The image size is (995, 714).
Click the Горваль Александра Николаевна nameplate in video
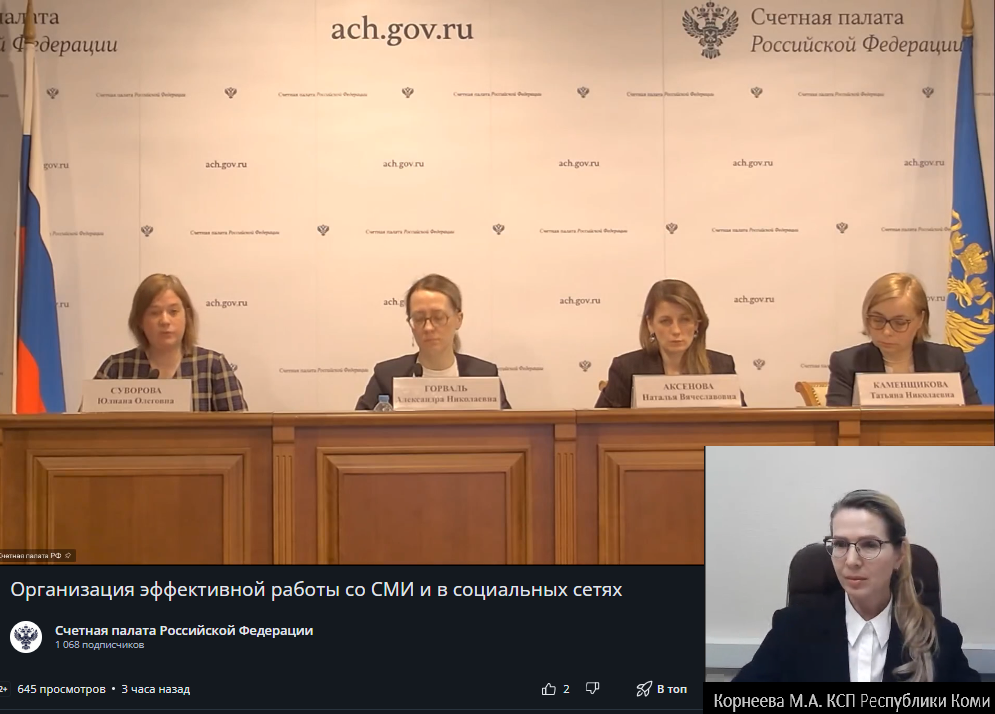446,393
